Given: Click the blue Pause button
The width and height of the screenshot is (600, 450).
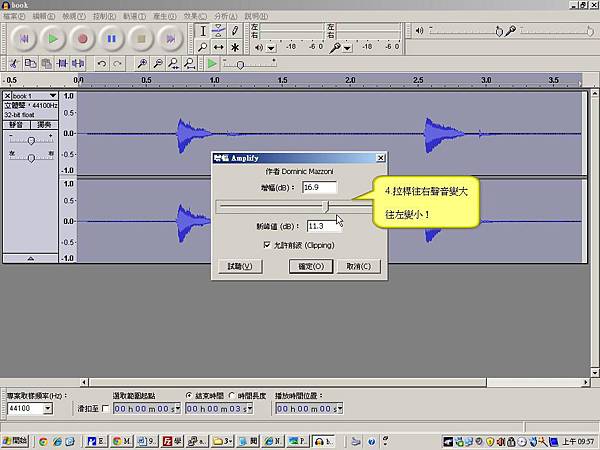Looking at the screenshot, I should point(111,39).
